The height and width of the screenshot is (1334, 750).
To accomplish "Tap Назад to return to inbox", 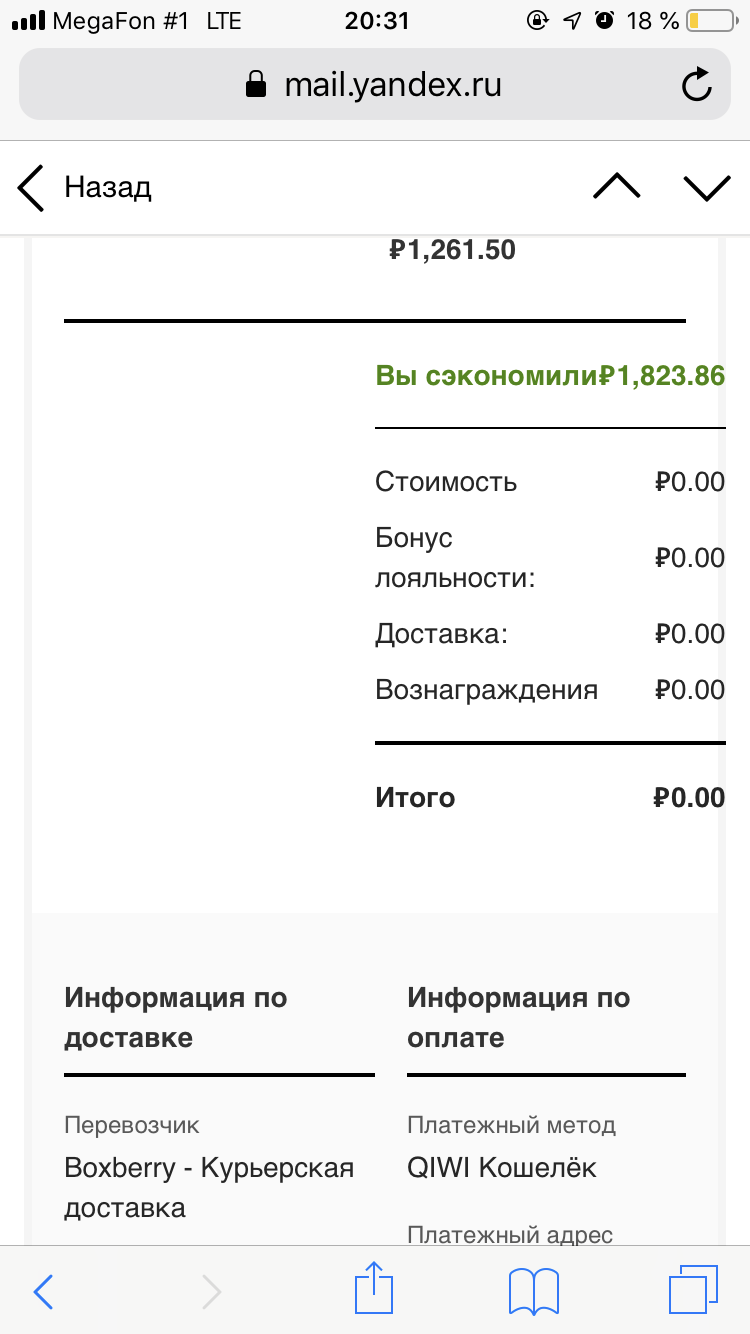I will tap(84, 188).
